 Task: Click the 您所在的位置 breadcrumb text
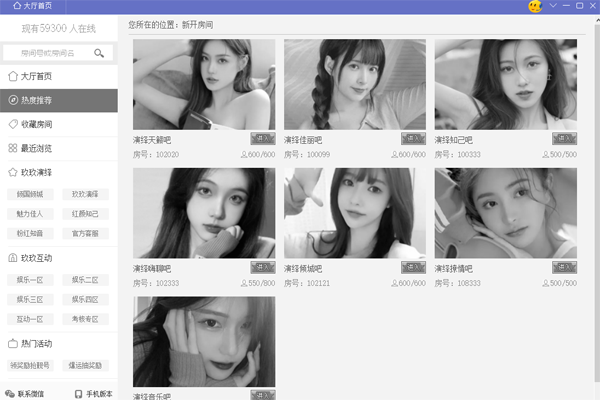click(171, 25)
